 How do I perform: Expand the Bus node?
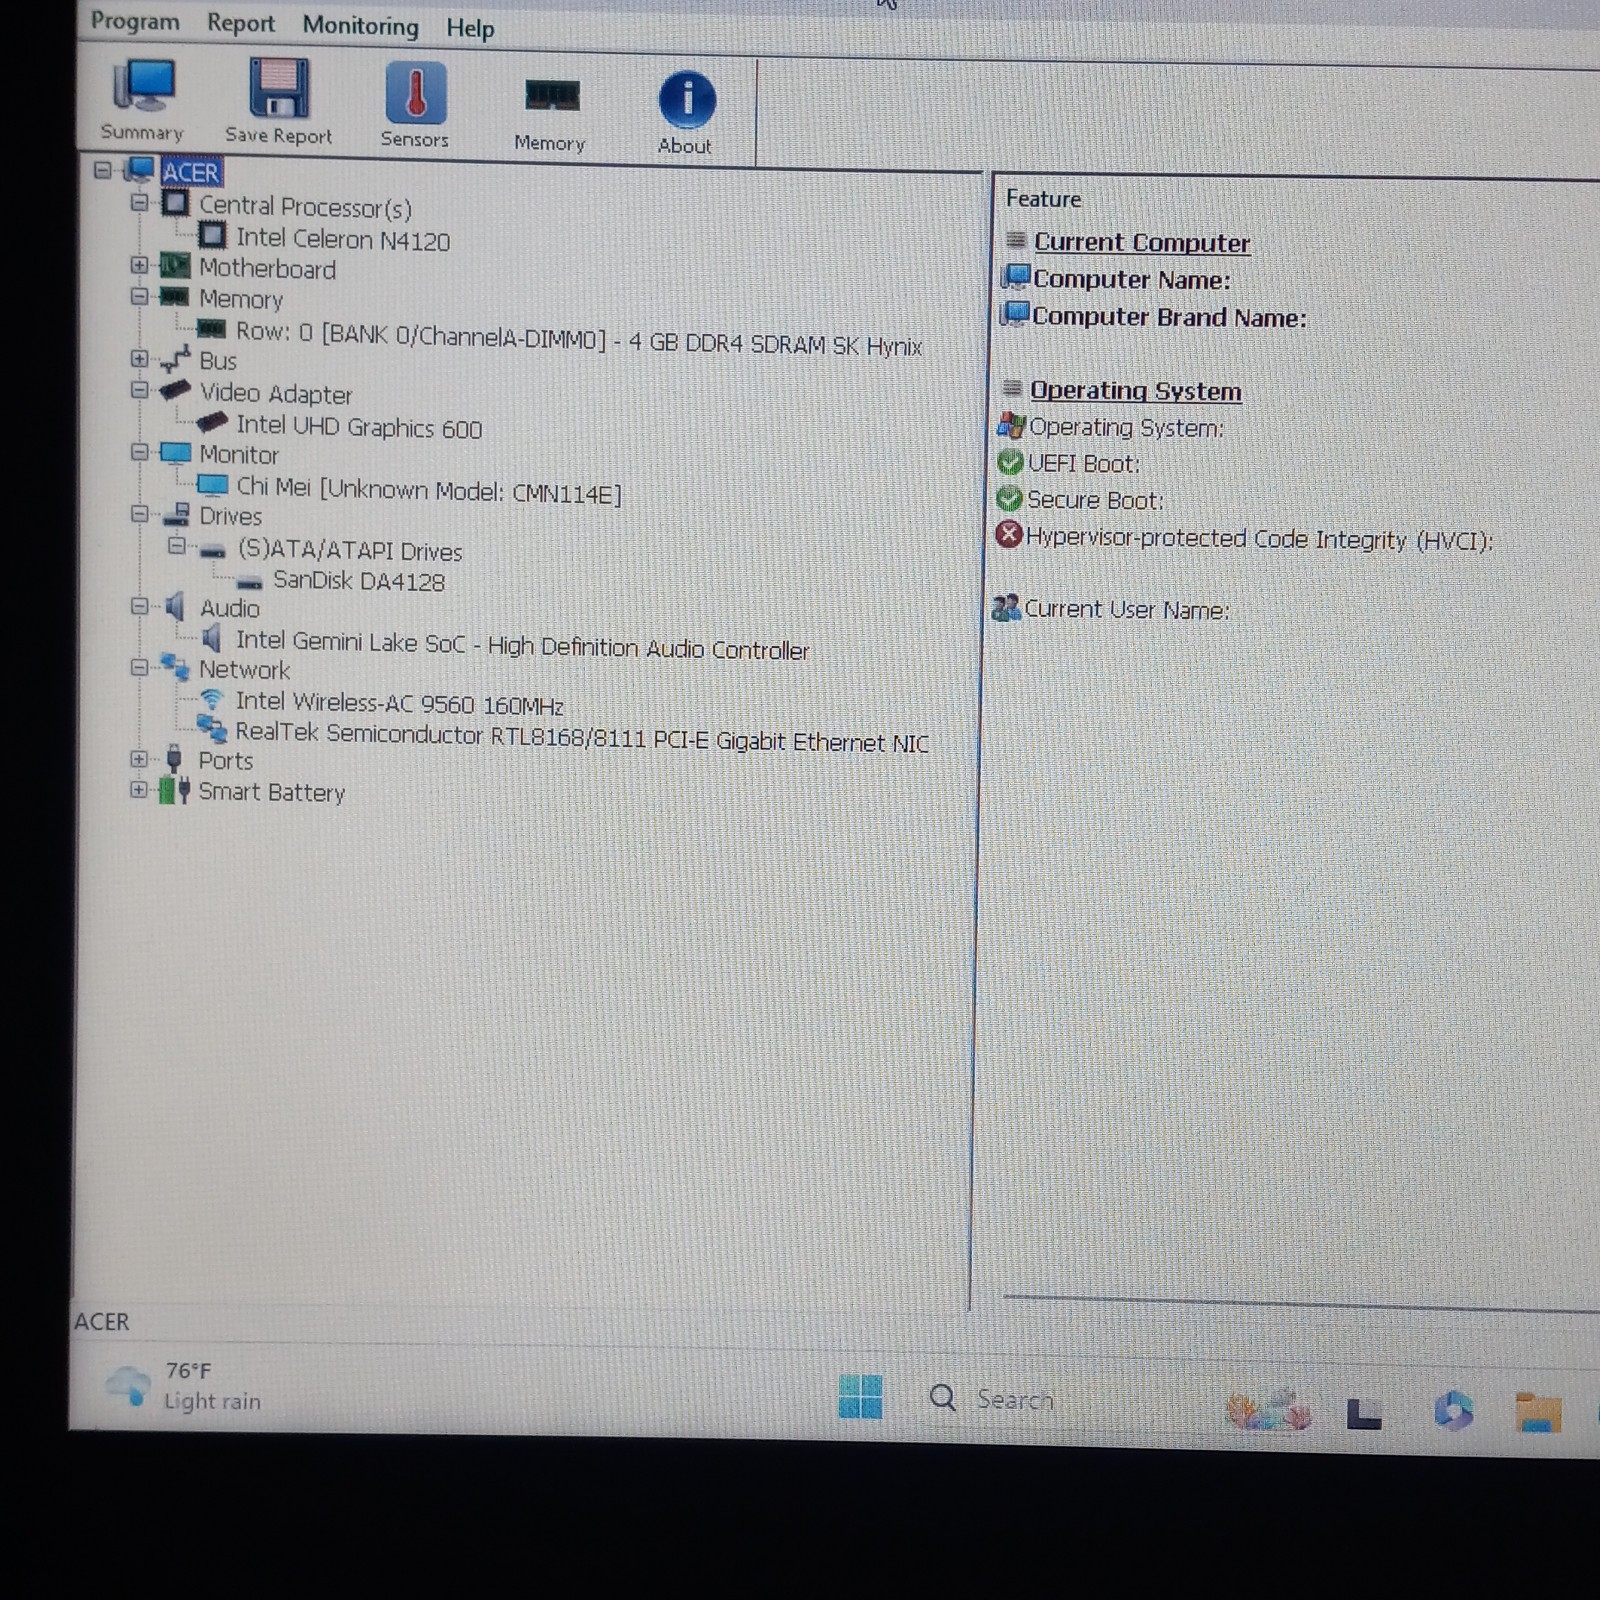pyautogui.click(x=139, y=359)
